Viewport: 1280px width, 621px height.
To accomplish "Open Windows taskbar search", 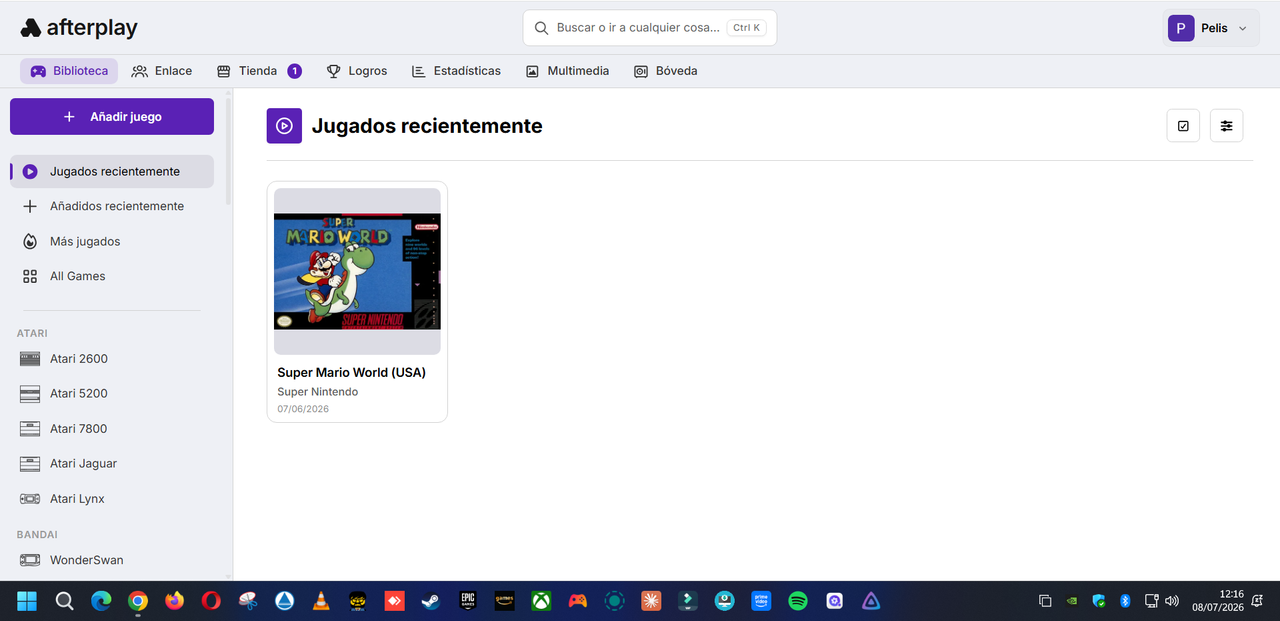I will click(64, 601).
